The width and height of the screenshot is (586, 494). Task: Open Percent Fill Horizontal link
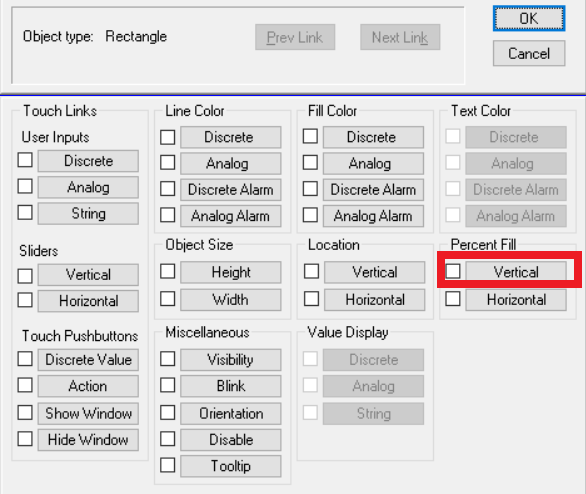coord(516,300)
